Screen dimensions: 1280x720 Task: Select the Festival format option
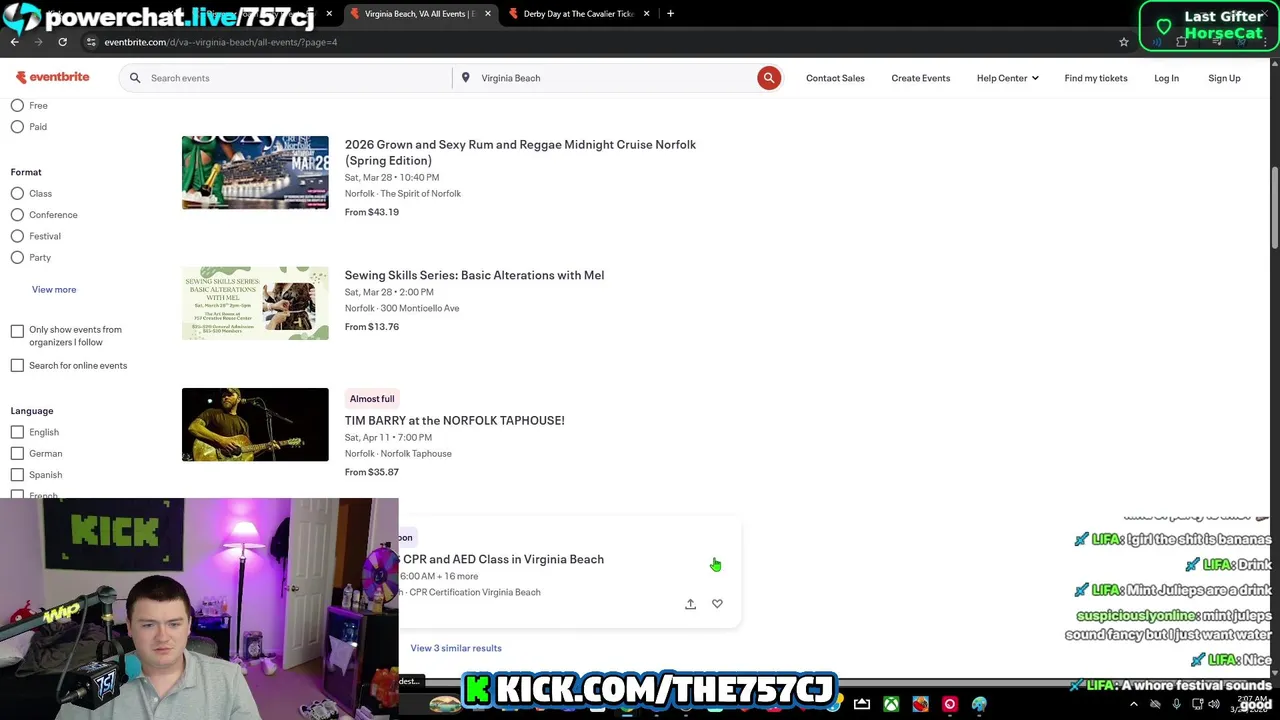(17, 236)
